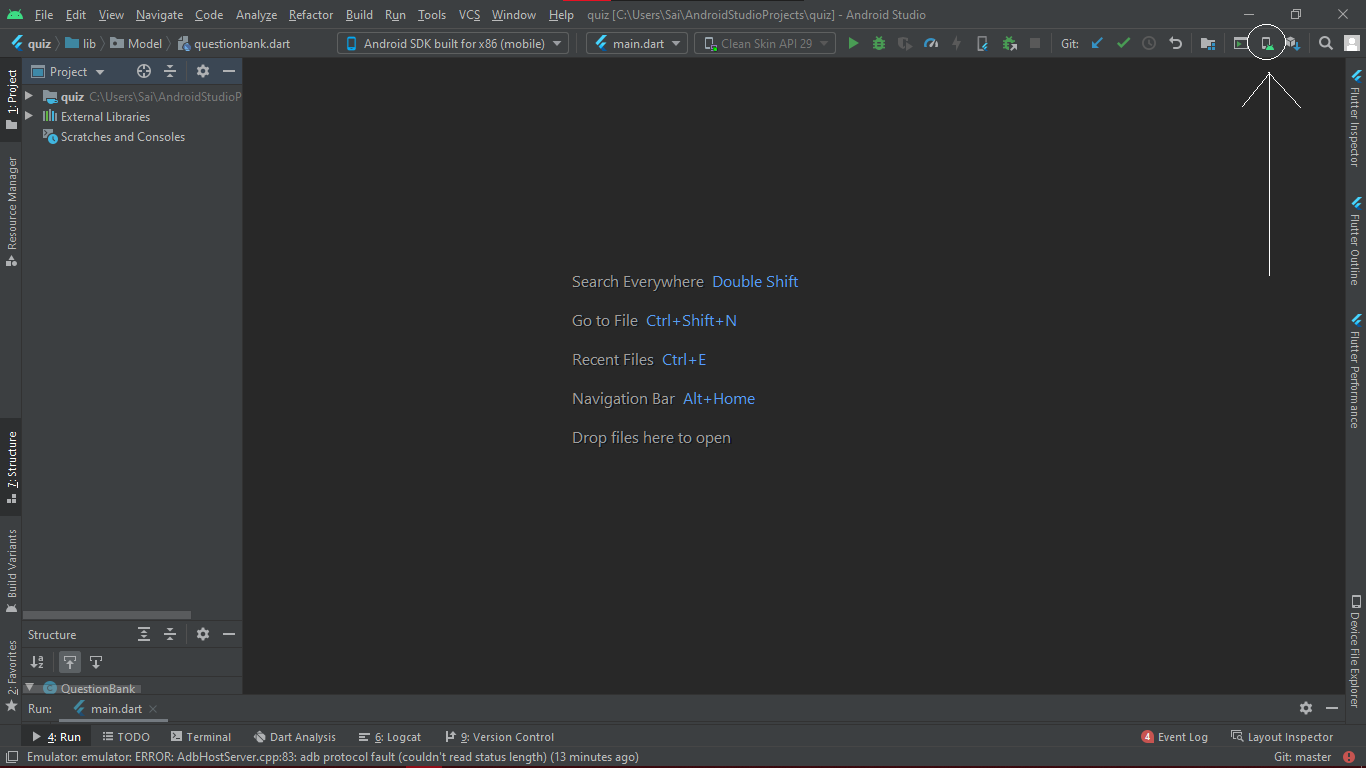Click the Project panel horizontal scrollbar

point(107,615)
